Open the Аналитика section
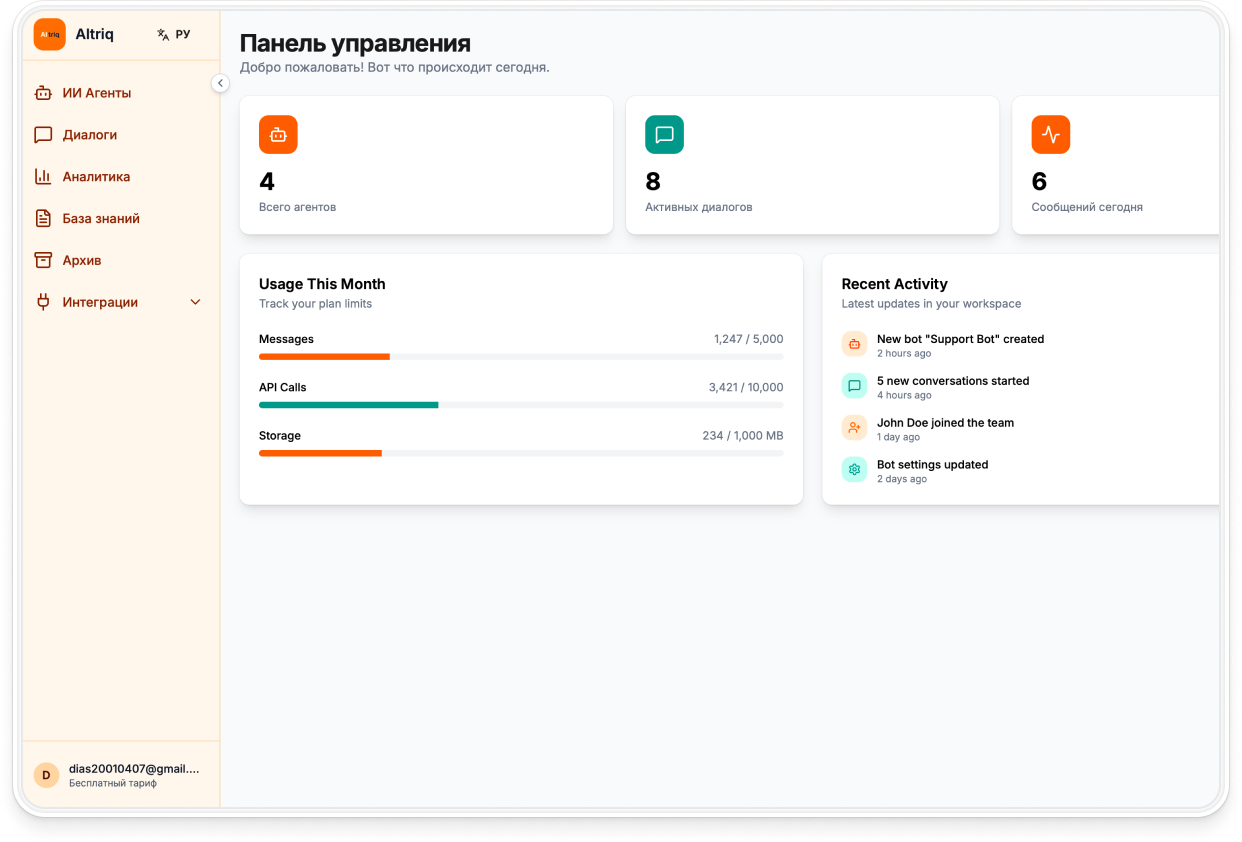1242x842 pixels. [x=96, y=177]
